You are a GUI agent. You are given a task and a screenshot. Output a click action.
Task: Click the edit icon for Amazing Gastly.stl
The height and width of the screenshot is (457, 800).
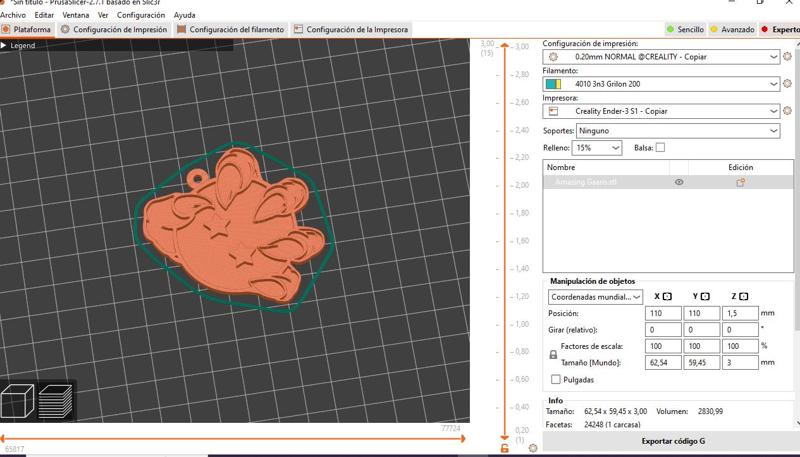tap(740, 182)
